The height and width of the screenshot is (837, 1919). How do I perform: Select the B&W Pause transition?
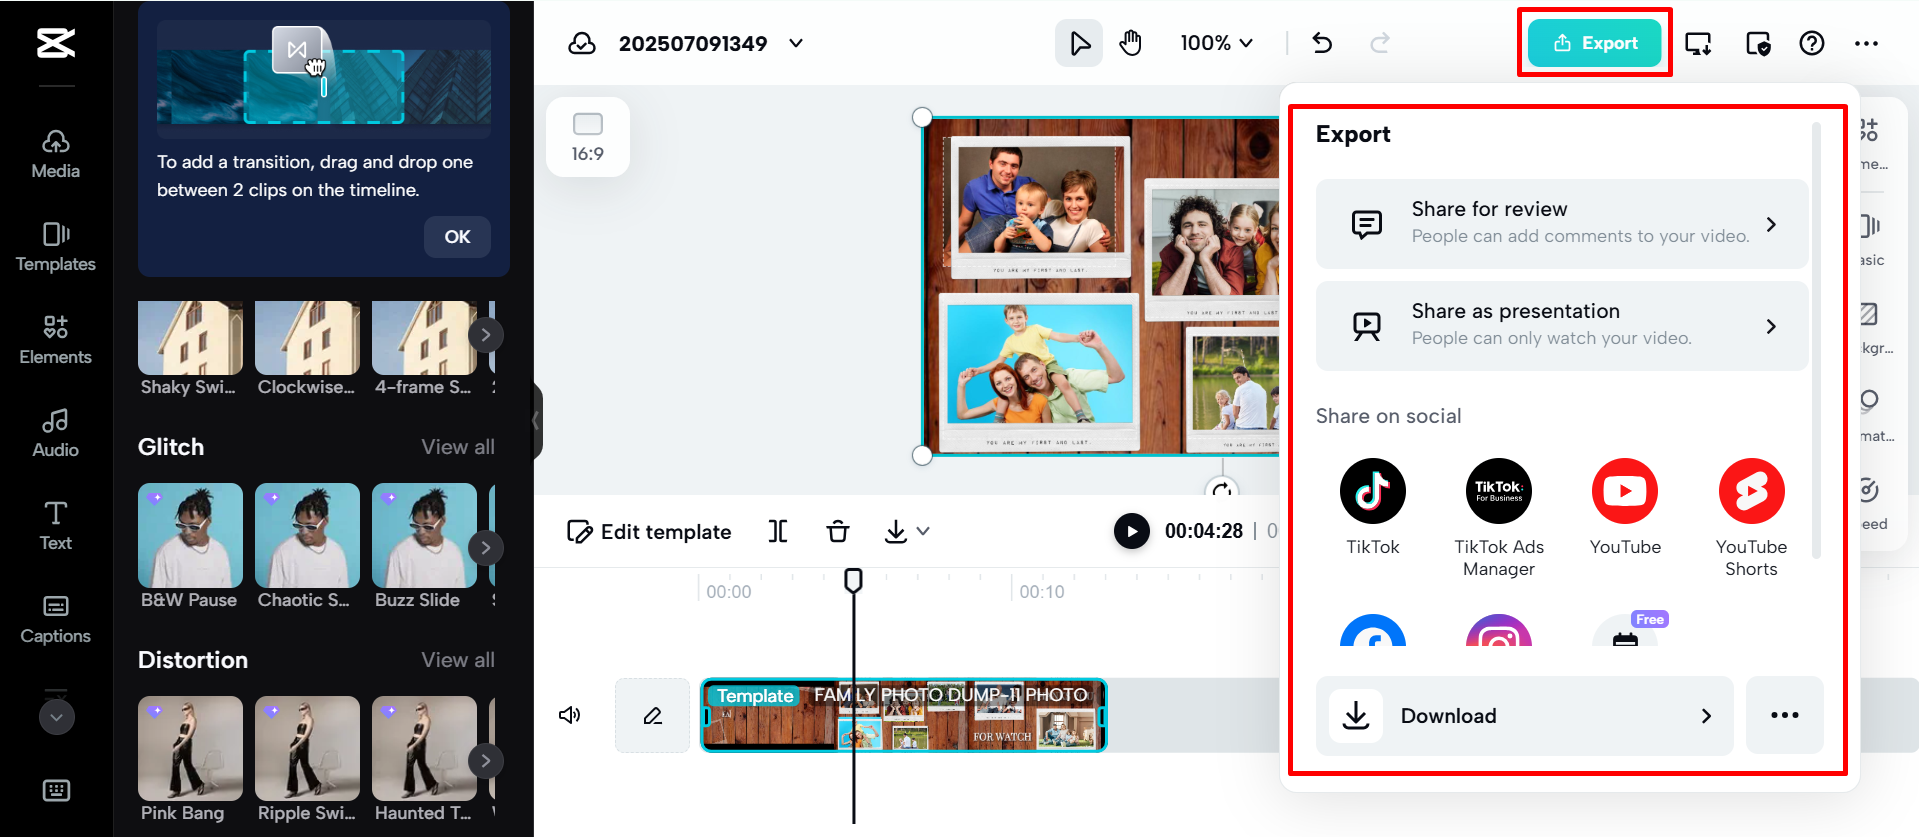[190, 535]
